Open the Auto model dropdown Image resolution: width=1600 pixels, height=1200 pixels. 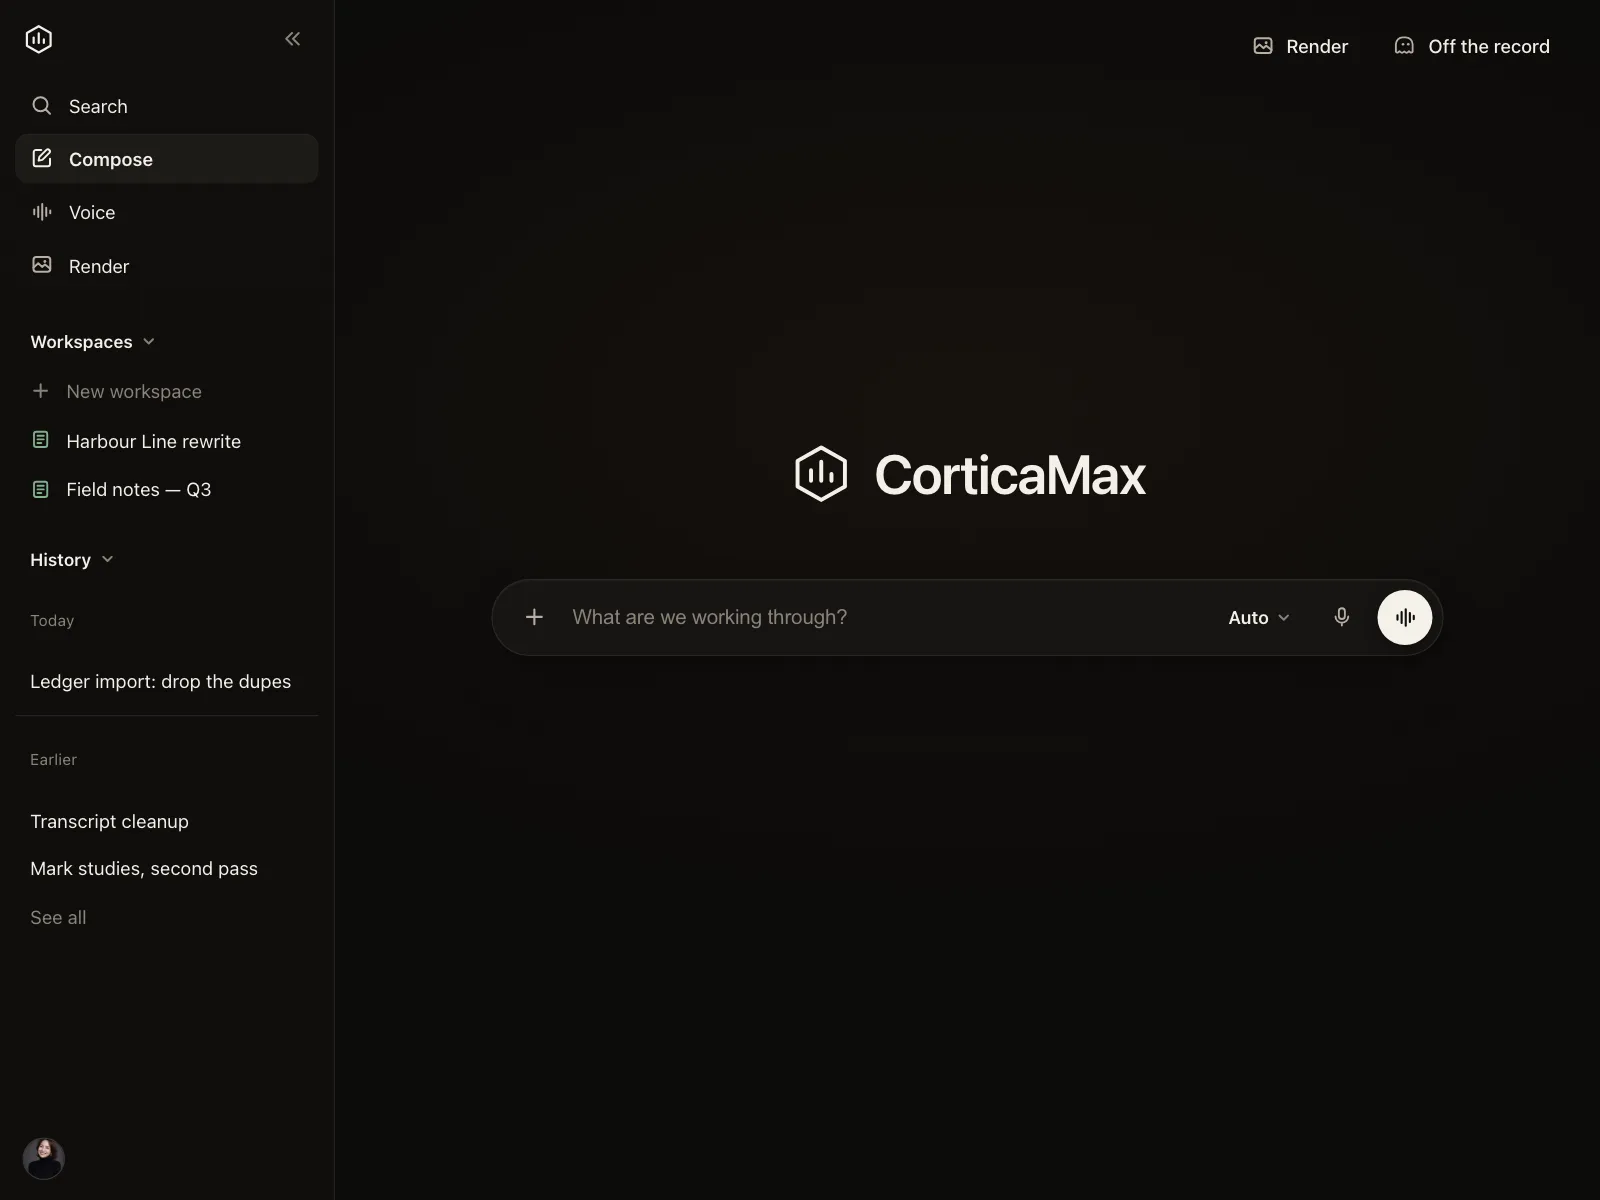[1259, 617]
